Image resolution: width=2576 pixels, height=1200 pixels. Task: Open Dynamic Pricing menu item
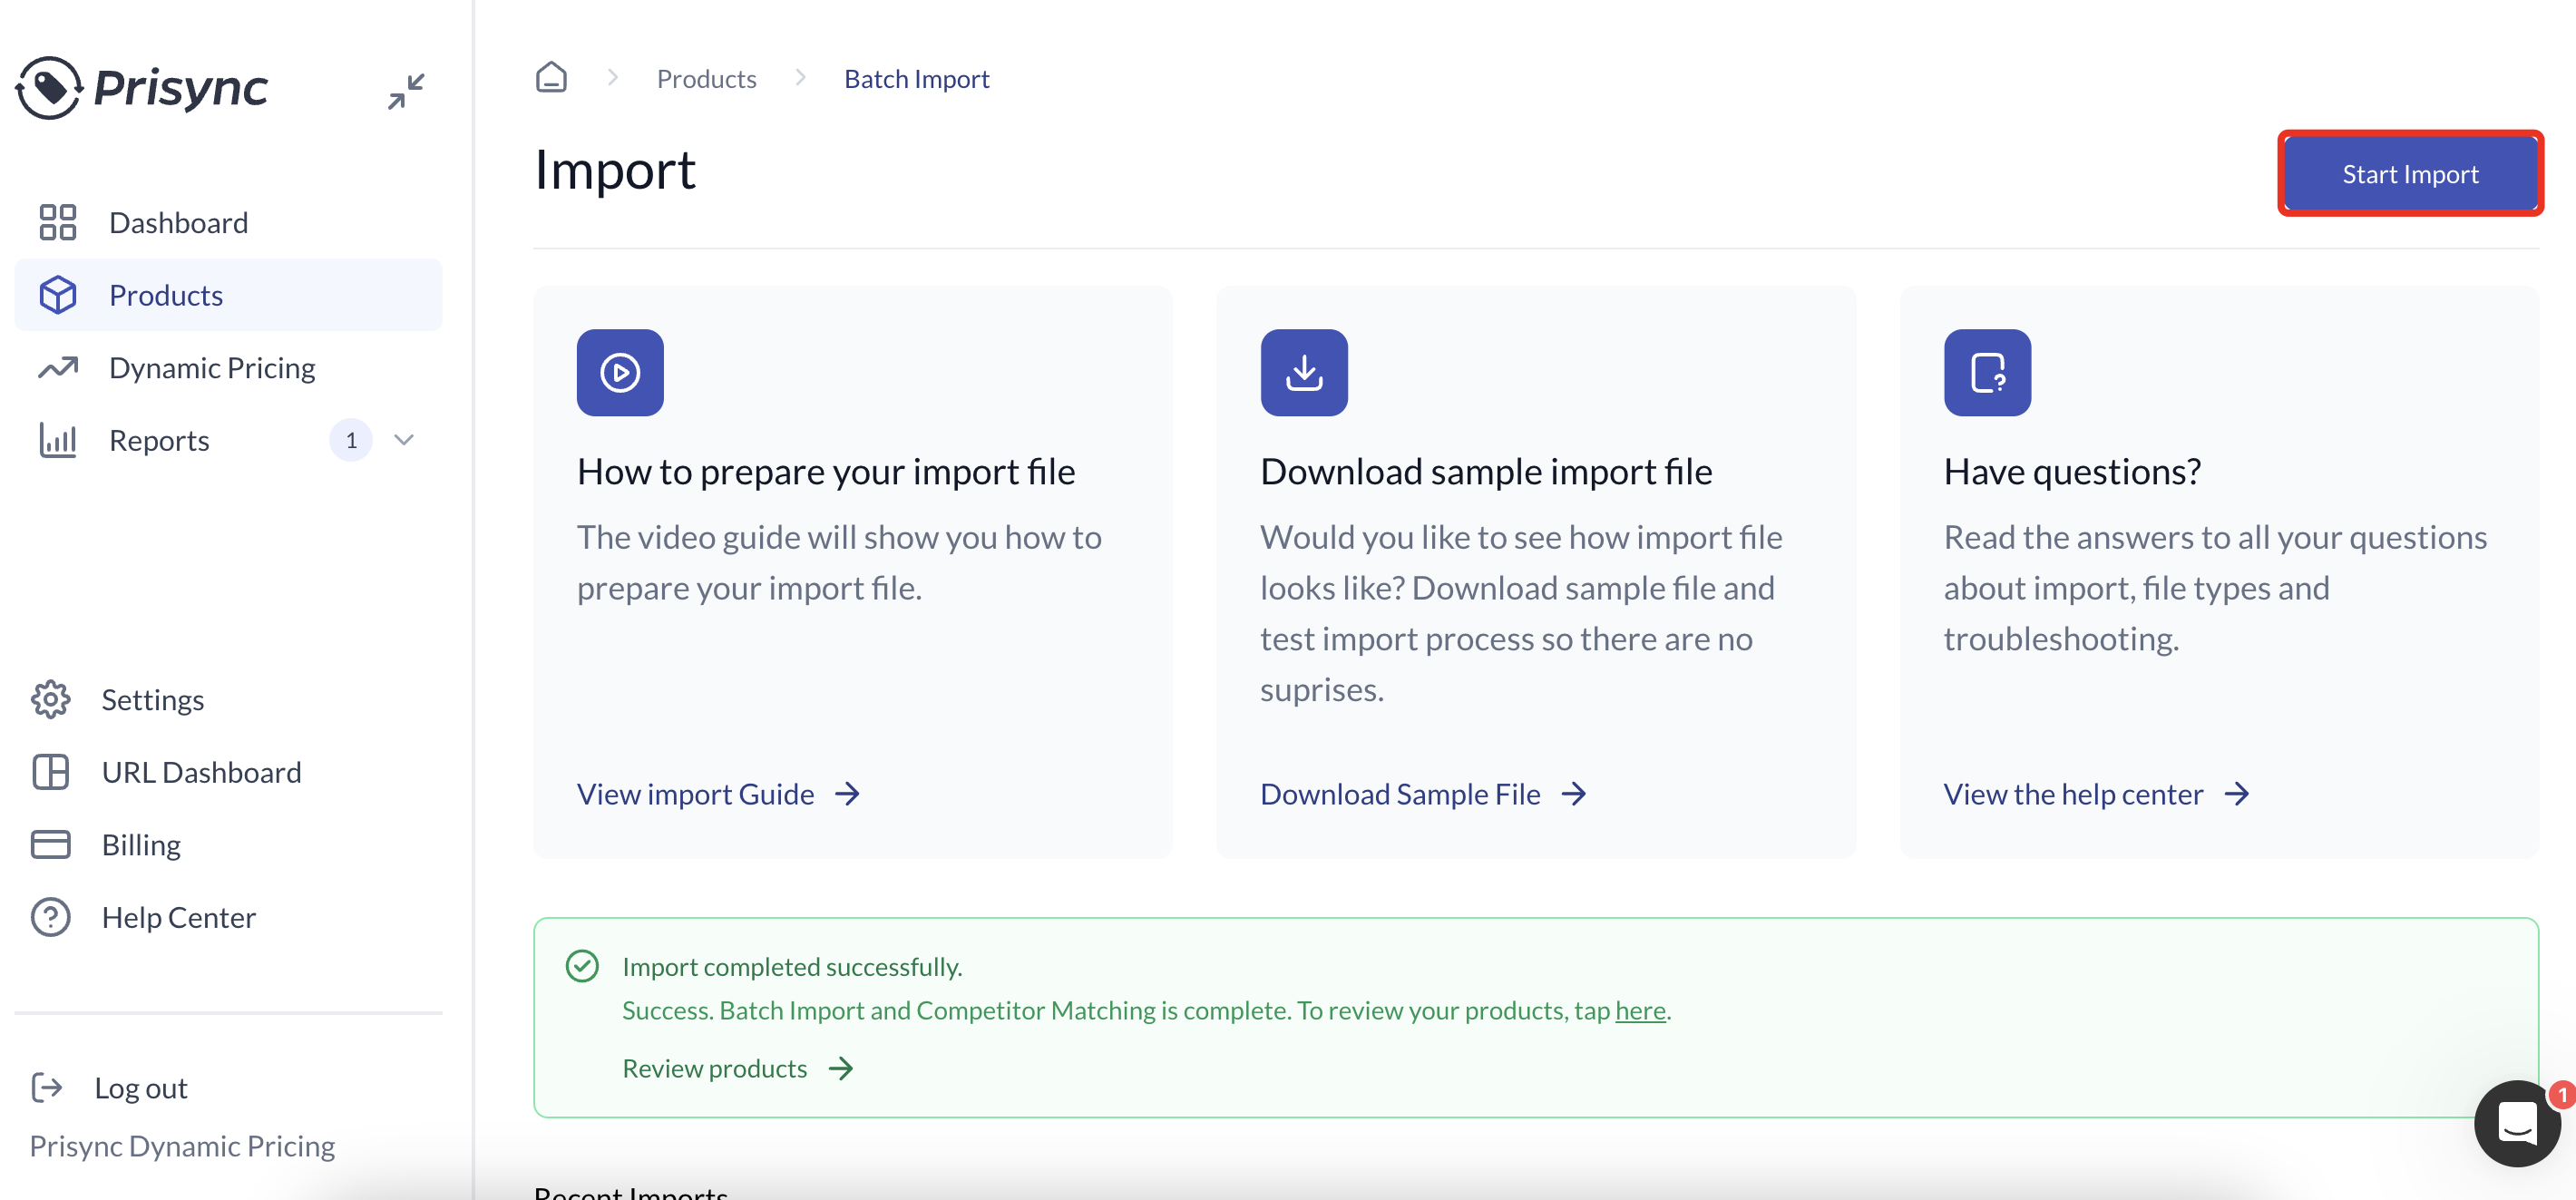(228, 368)
